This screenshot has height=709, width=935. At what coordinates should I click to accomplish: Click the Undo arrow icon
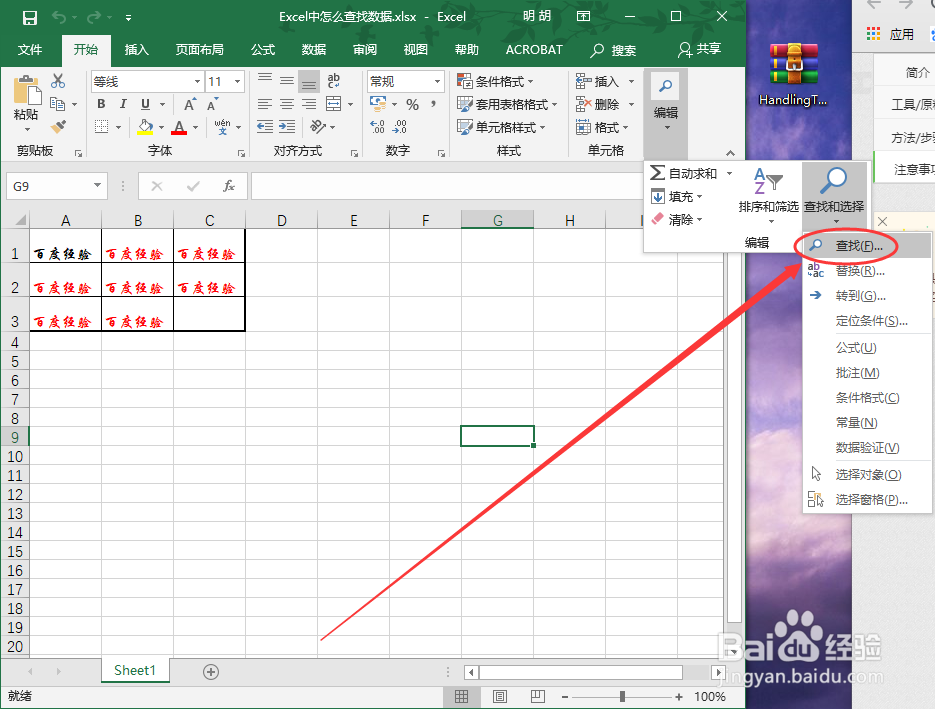(x=59, y=17)
